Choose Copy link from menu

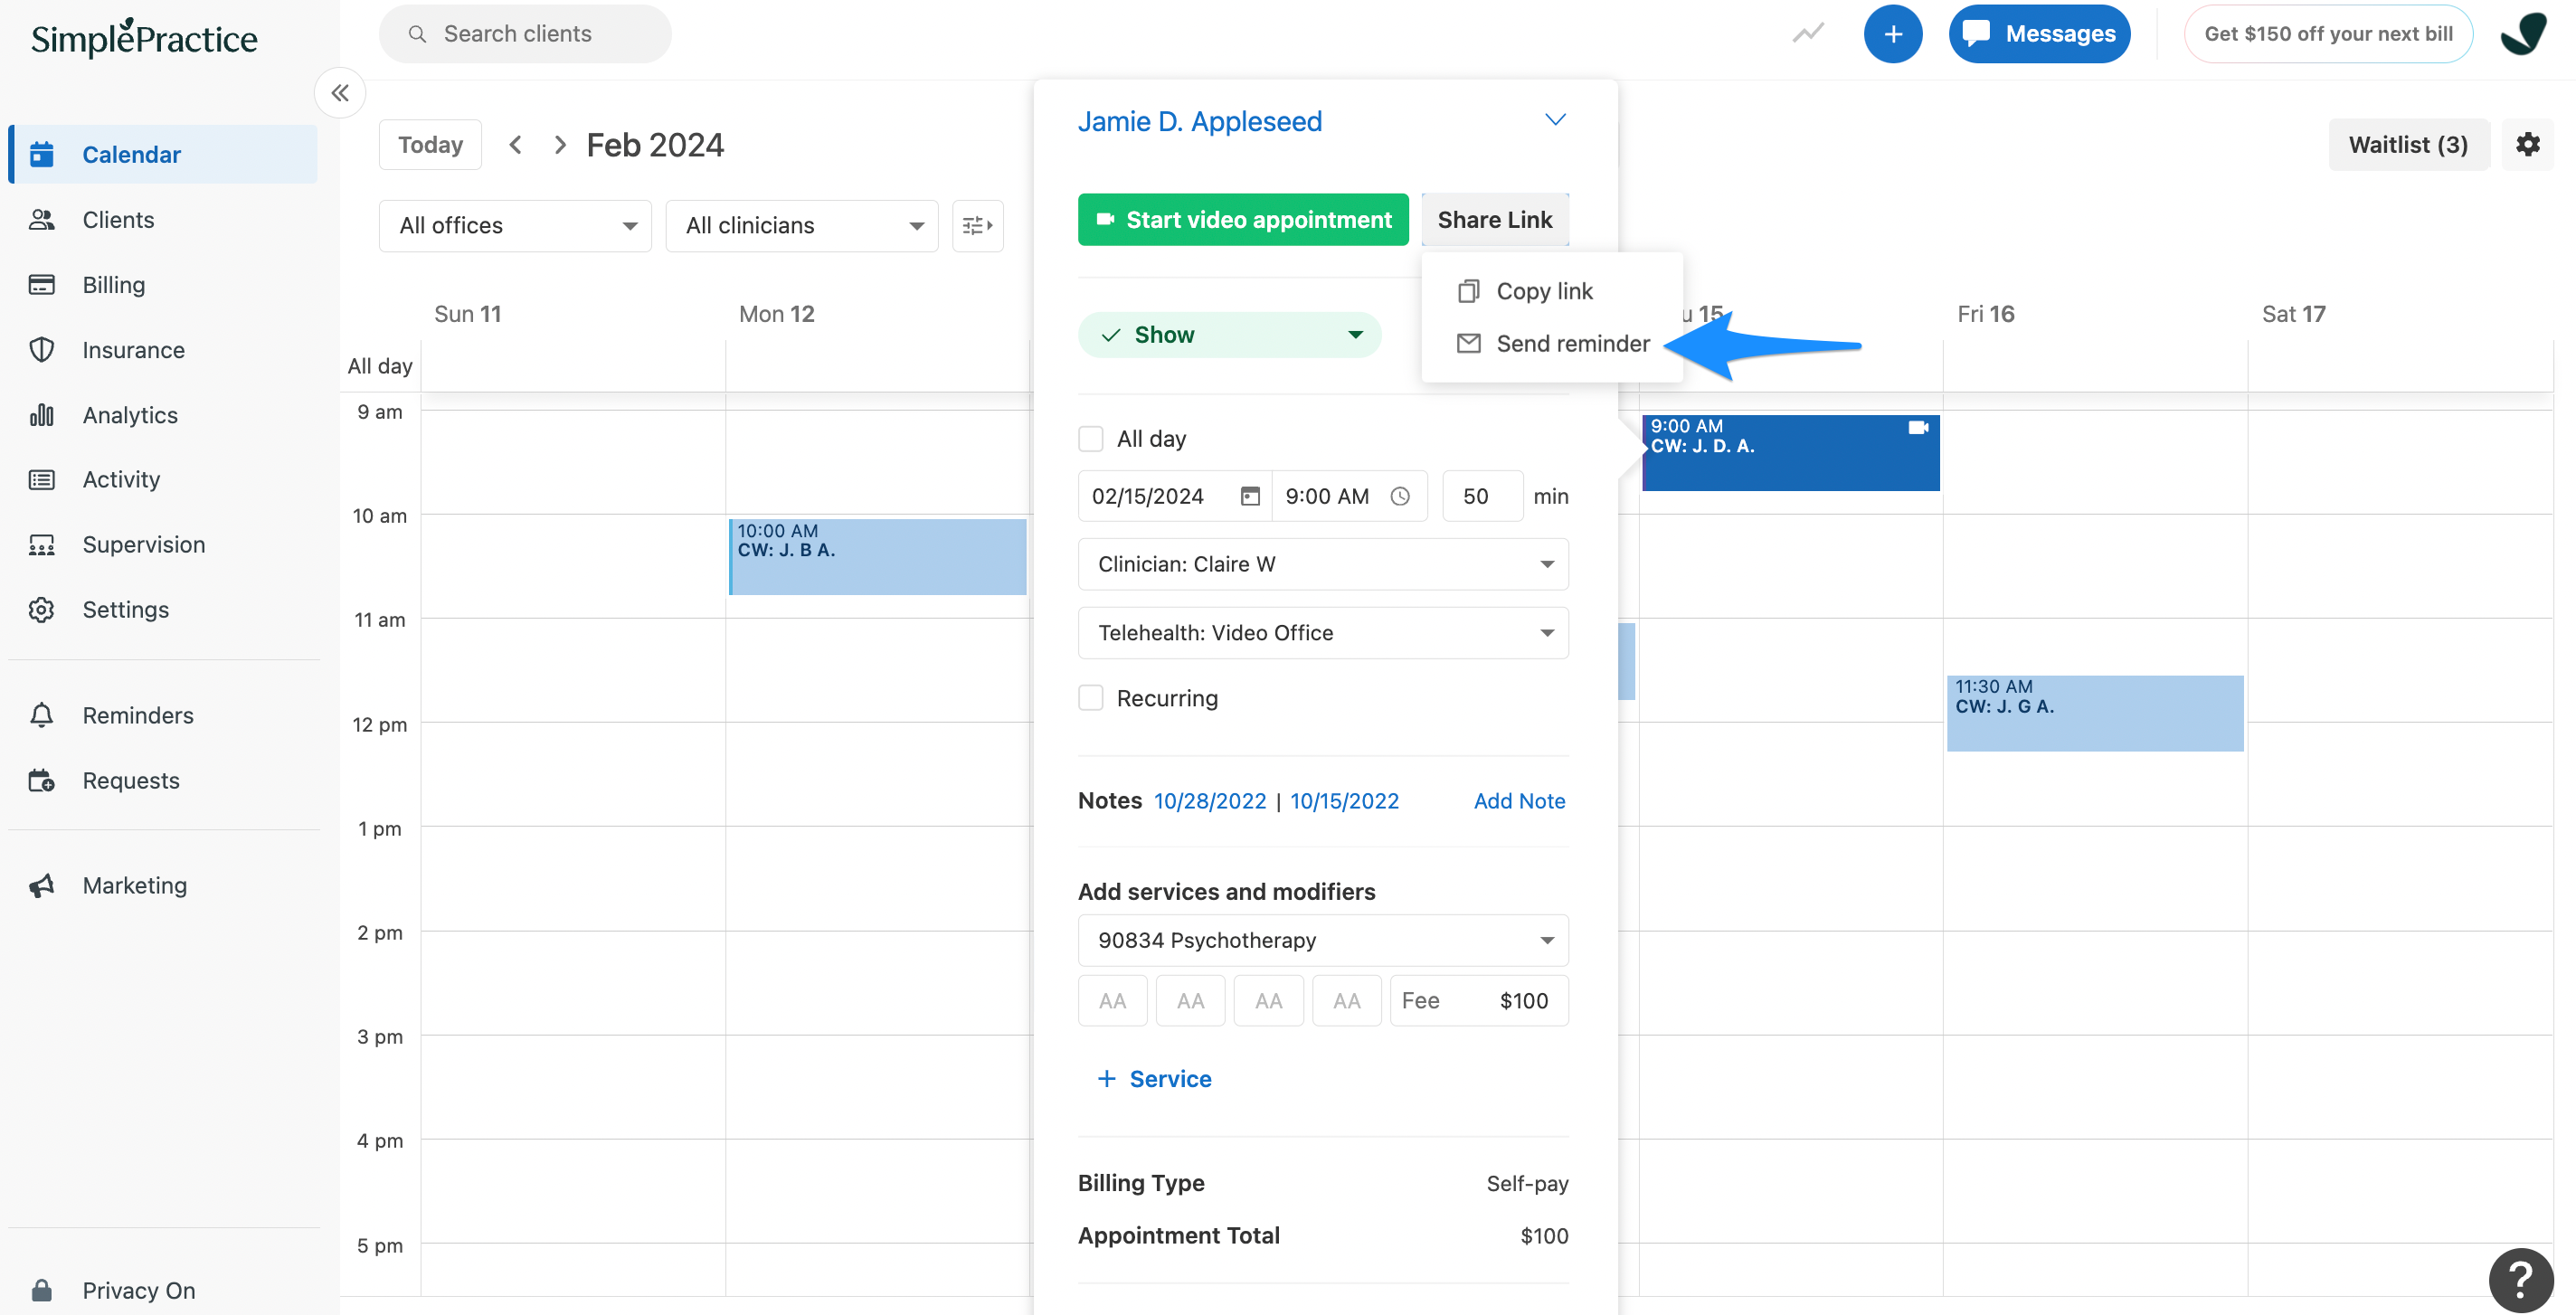[1543, 291]
